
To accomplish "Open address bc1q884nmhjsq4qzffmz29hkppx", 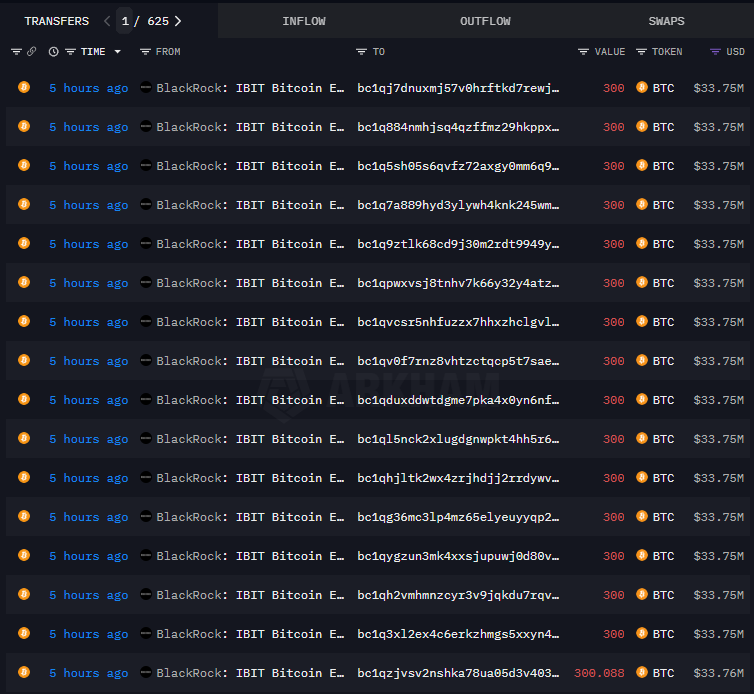I will click(458, 127).
